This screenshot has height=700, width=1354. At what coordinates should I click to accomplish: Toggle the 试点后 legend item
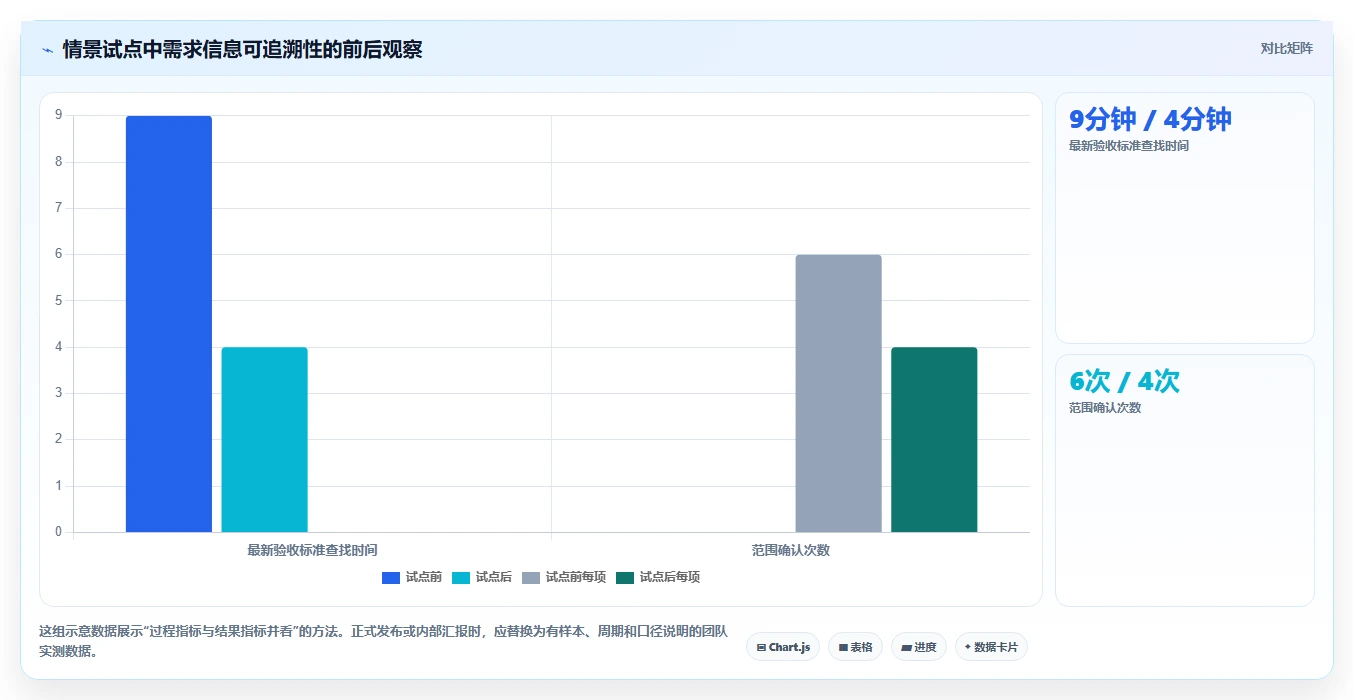pyautogui.click(x=482, y=577)
